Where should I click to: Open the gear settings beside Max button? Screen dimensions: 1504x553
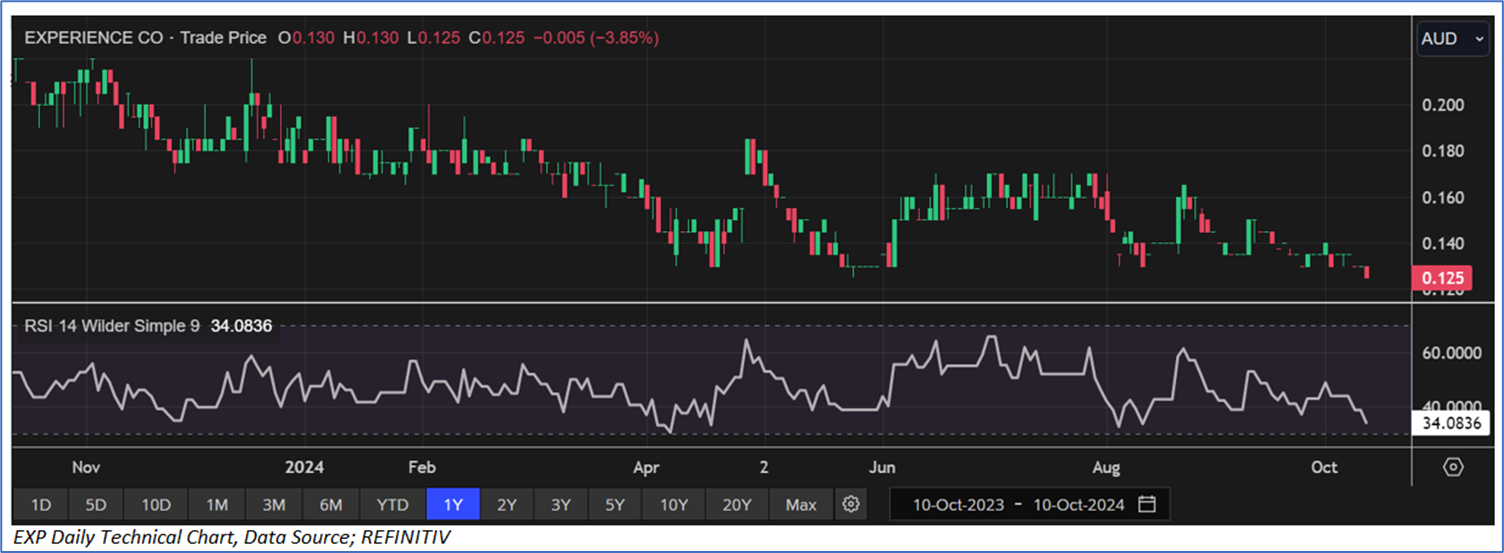point(851,504)
